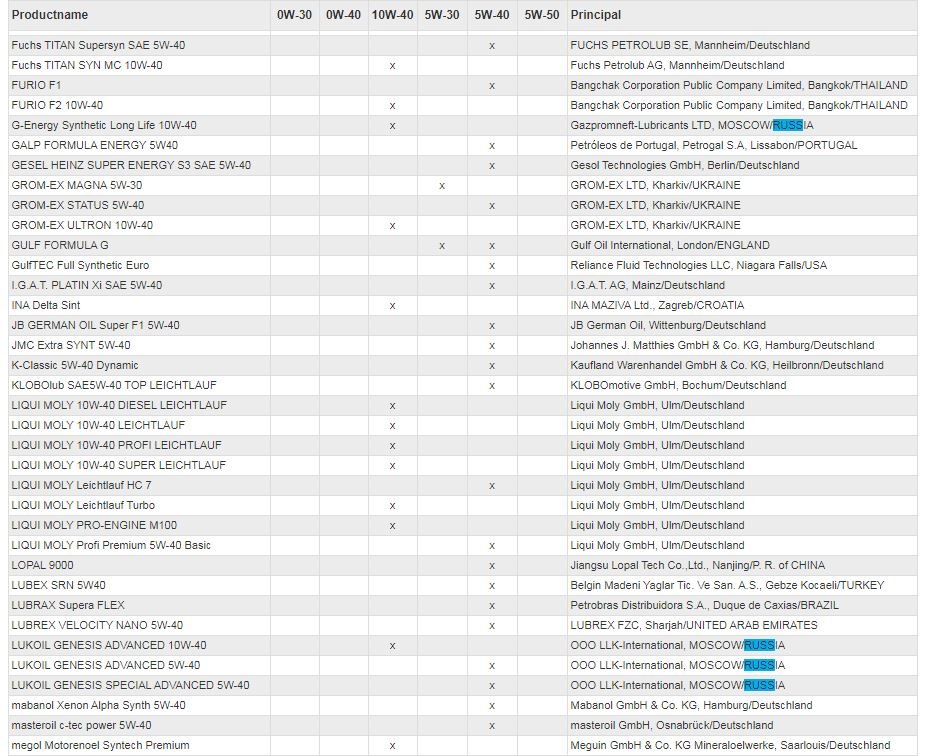The height and width of the screenshot is (756, 925).
Task: Click the GULF FORMULA G product name
Action: (60, 246)
